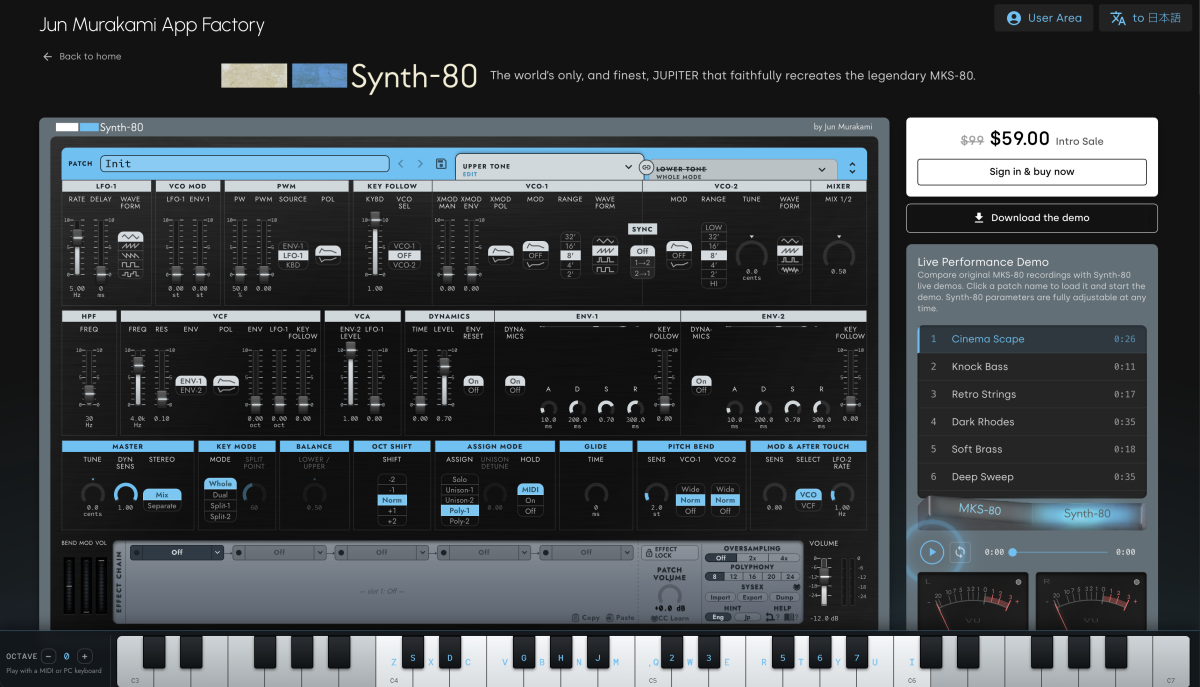The width and height of the screenshot is (1200, 687).
Task: Select next patch with right arrow
Action: (419, 163)
